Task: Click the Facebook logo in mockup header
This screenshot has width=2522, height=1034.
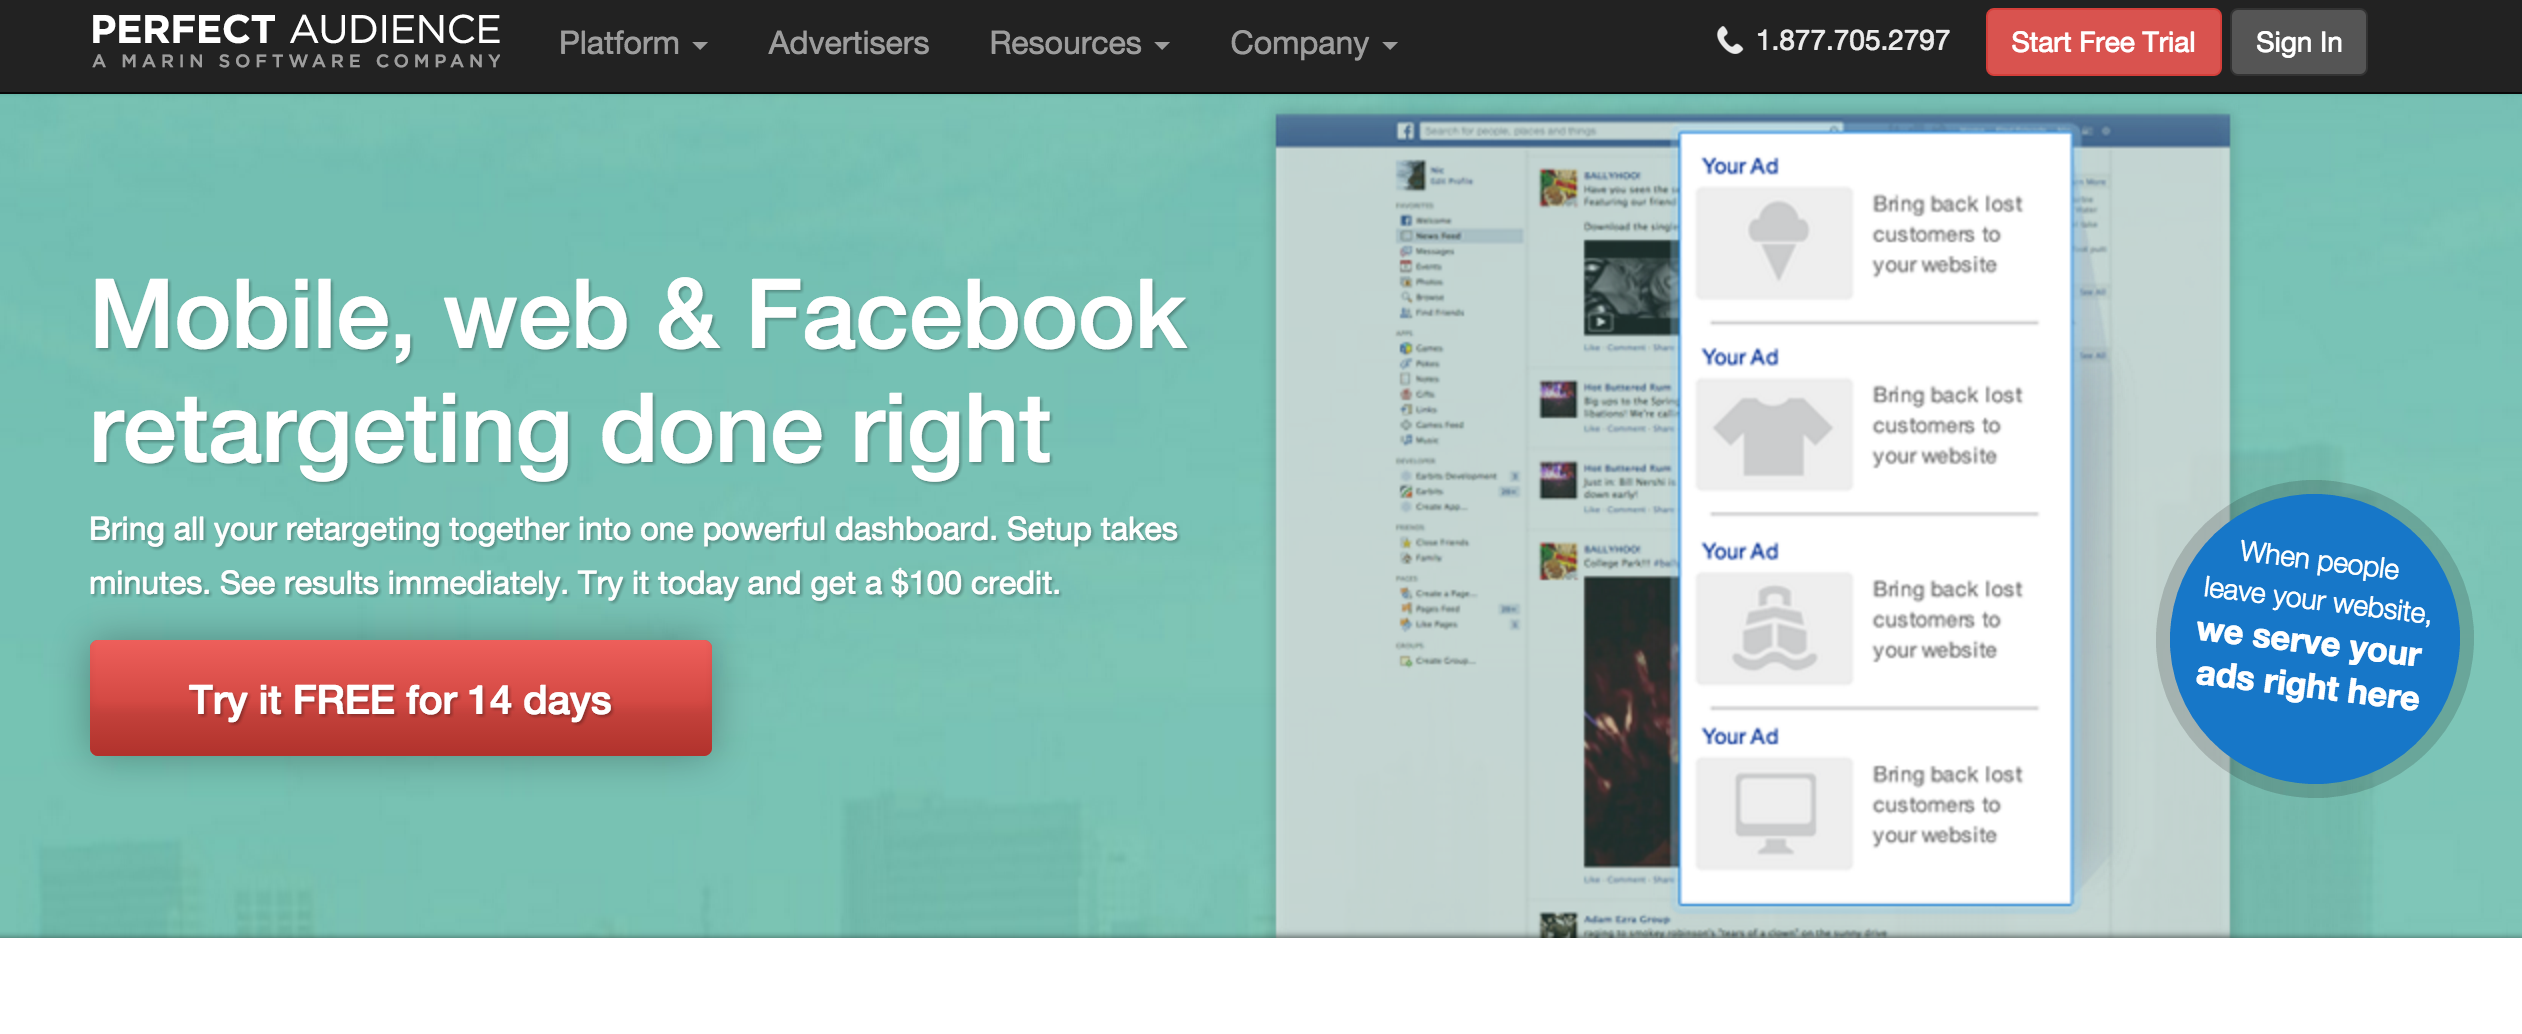Action: pyautogui.click(x=1405, y=131)
